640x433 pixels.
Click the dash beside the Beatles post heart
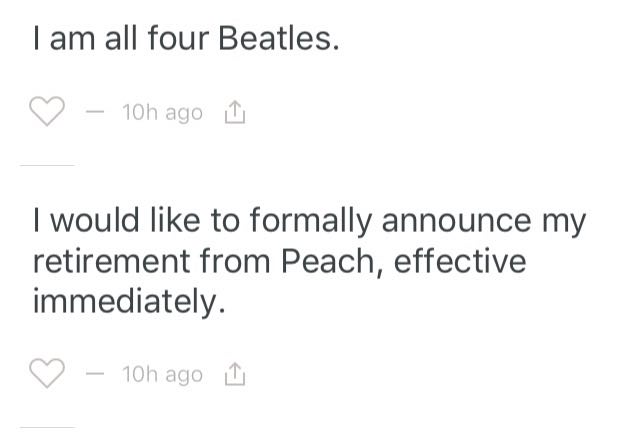point(95,114)
